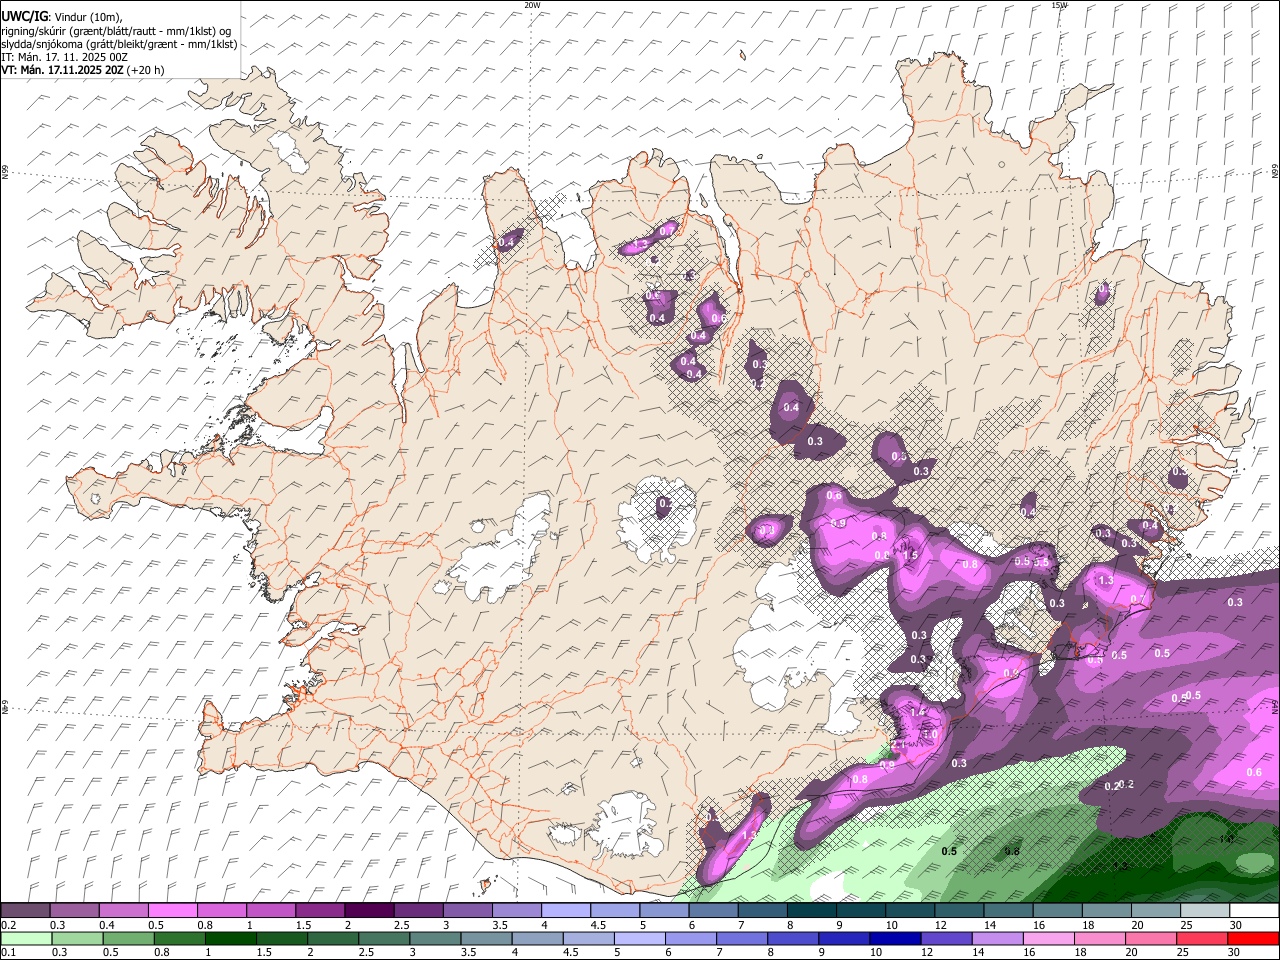Screen dimensions: 1280x960
Task: Click the white '1.5' precipitation value on the map
Action: coord(910,556)
